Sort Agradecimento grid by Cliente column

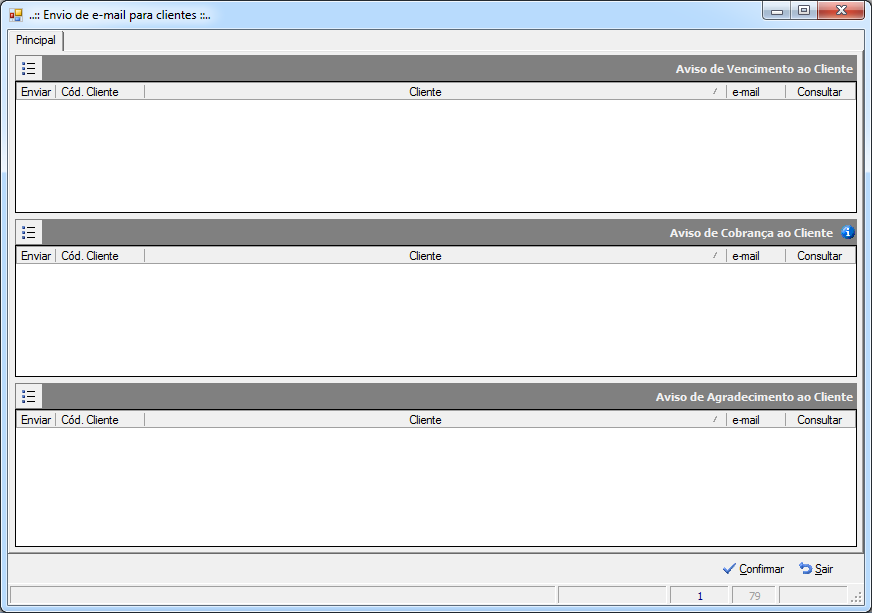click(x=435, y=420)
